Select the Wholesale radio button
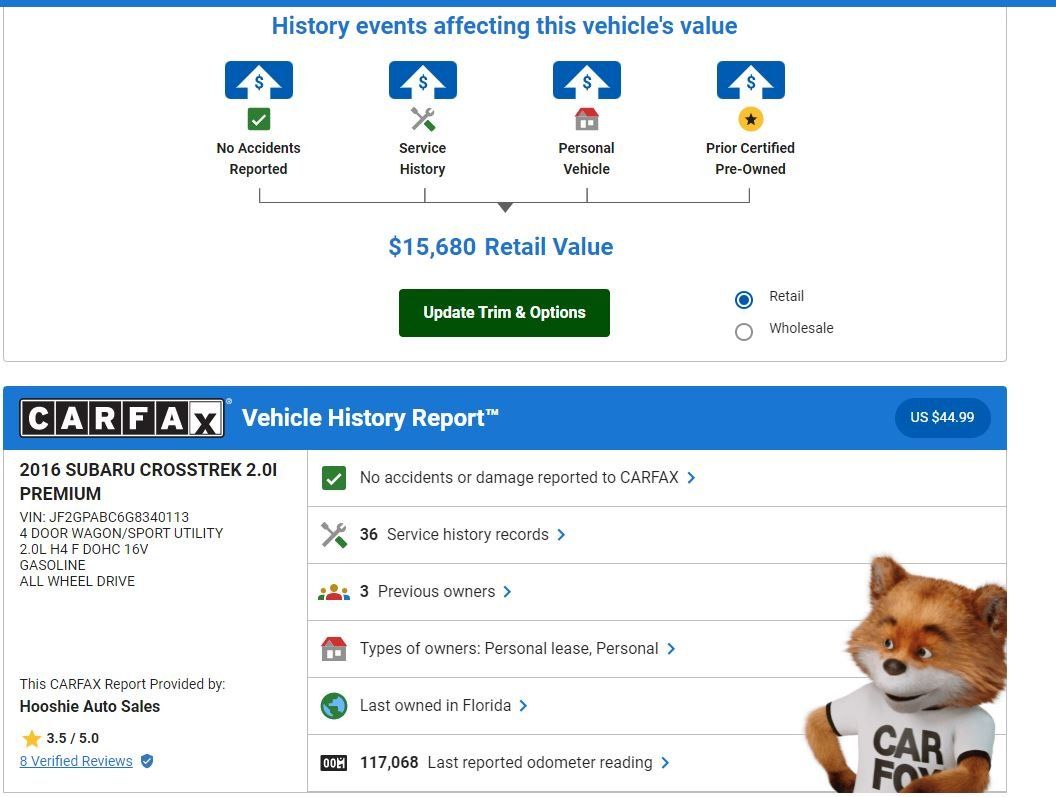Image resolution: width=1056 pixels, height=797 pixels. [x=744, y=332]
